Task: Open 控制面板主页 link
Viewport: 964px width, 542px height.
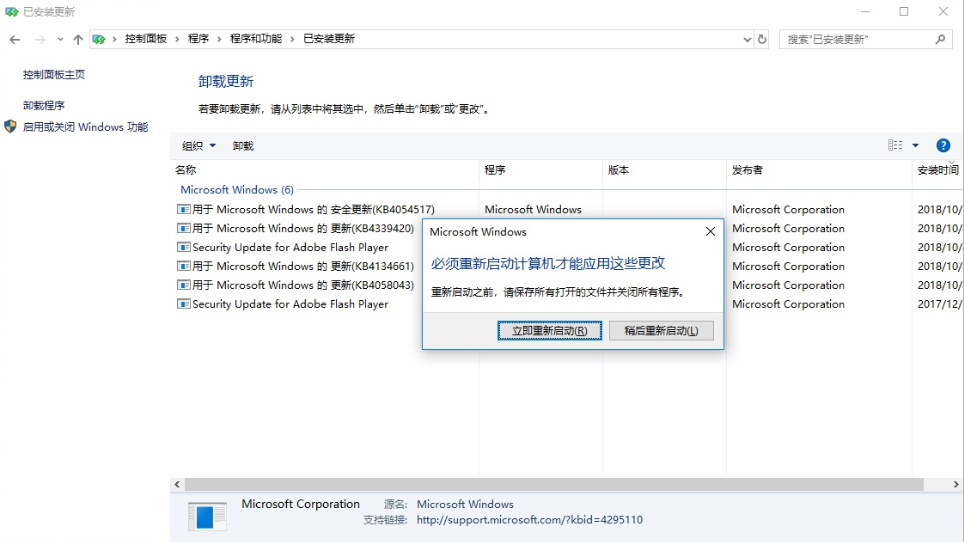Action: click(54, 74)
